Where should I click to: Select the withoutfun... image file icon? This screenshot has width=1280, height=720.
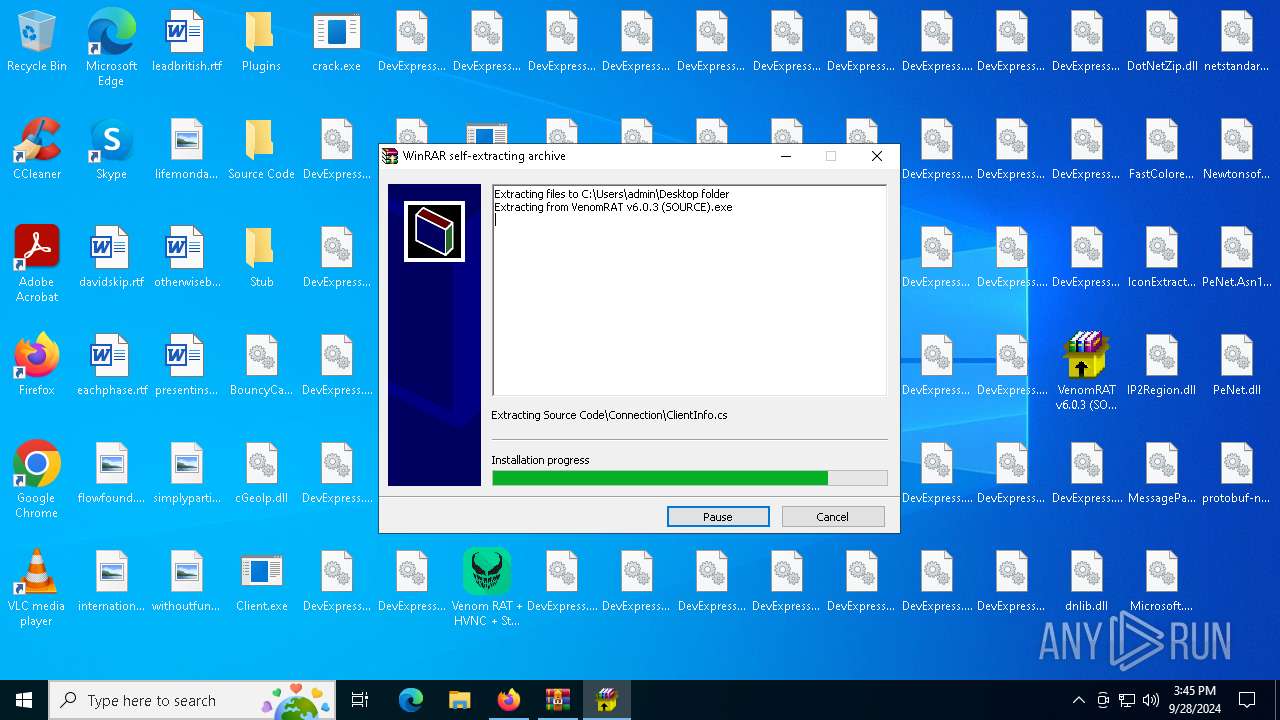186,581
